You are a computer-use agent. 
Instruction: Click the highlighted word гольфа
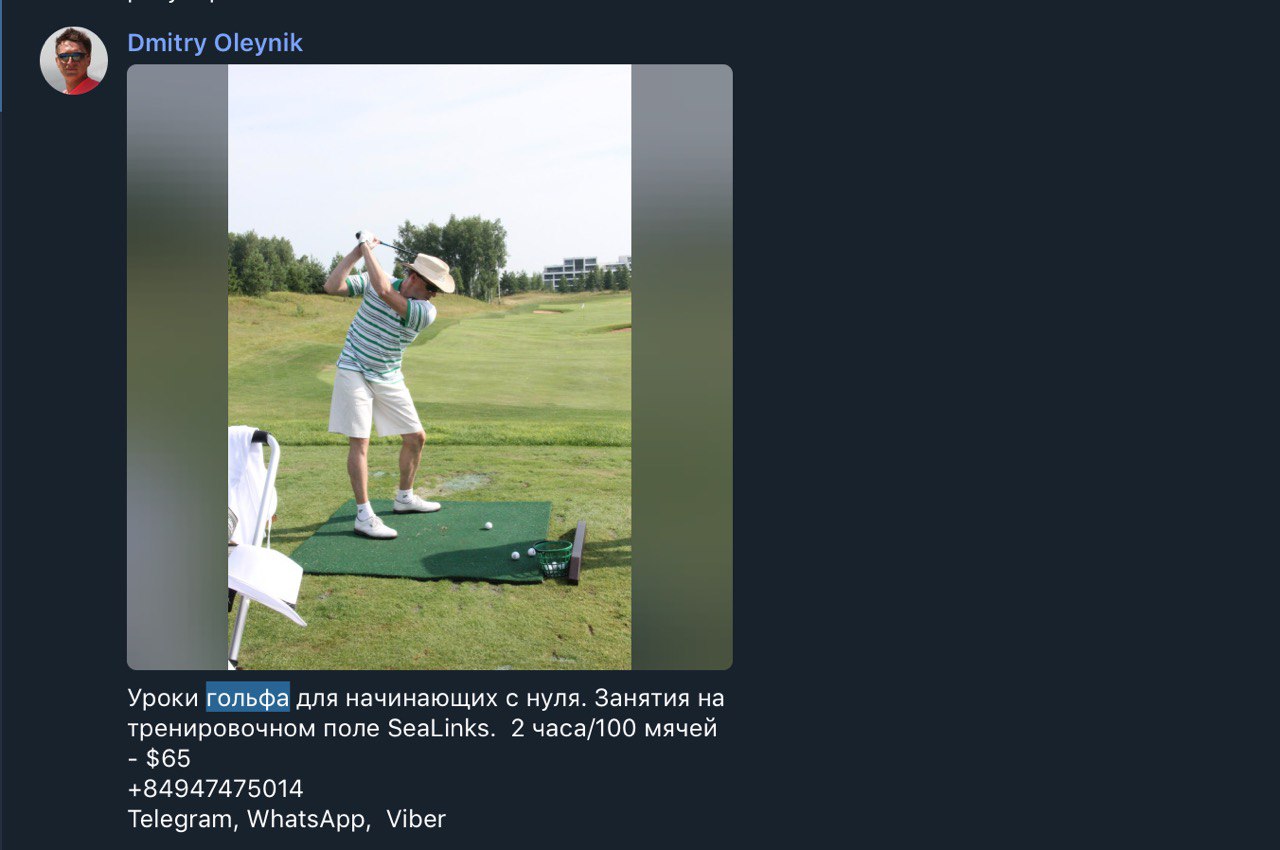click(x=248, y=698)
